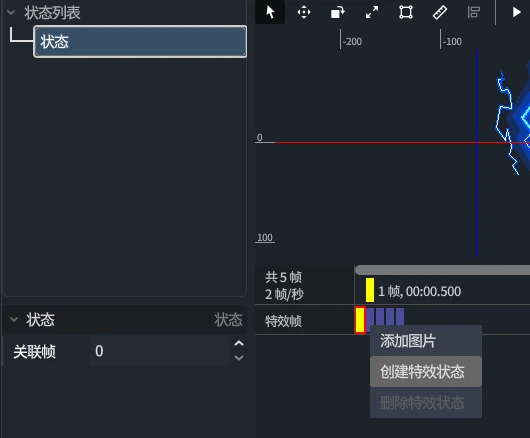Click the 特效帧 track label

tap(283, 321)
